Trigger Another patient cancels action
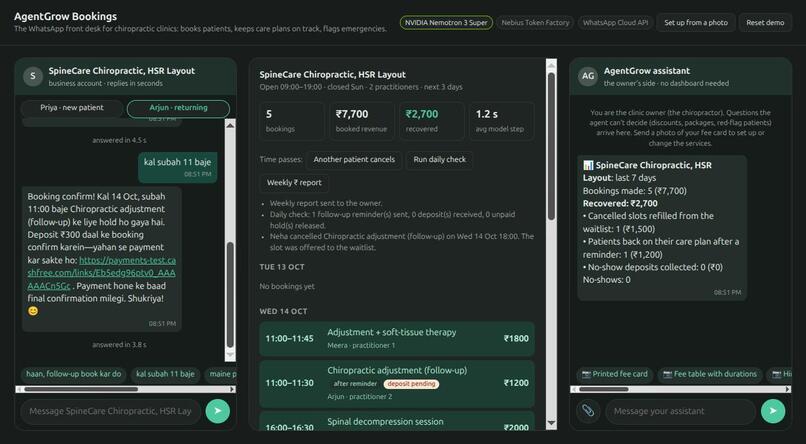The width and height of the screenshot is (806, 444). click(354, 160)
